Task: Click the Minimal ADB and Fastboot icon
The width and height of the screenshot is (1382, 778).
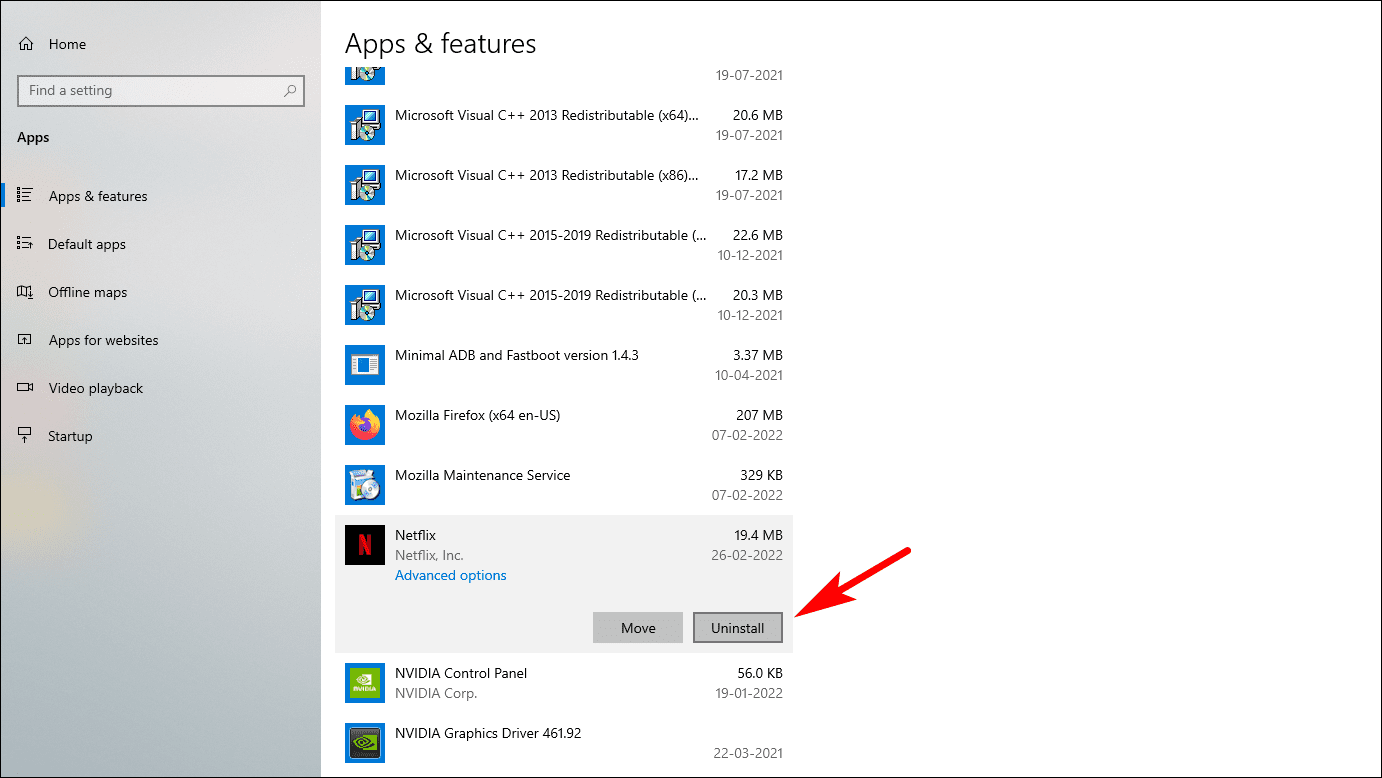Action: click(365, 365)
